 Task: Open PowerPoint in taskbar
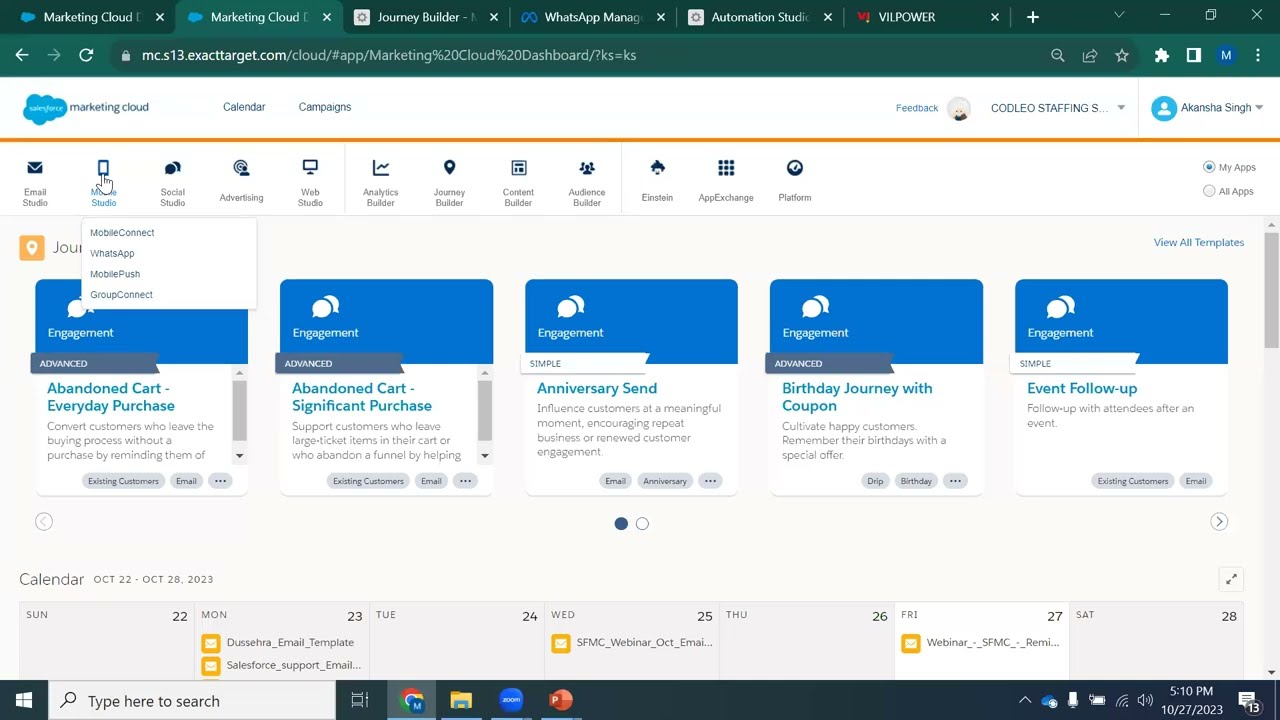coord(560,700)
